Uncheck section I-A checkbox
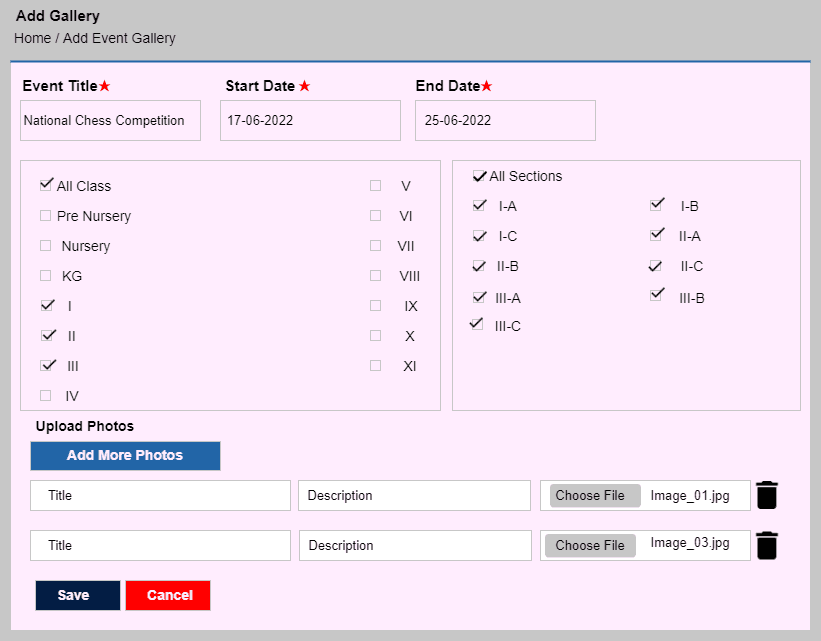The width and height of the screenshot is (821, 641). click(479, 205)
